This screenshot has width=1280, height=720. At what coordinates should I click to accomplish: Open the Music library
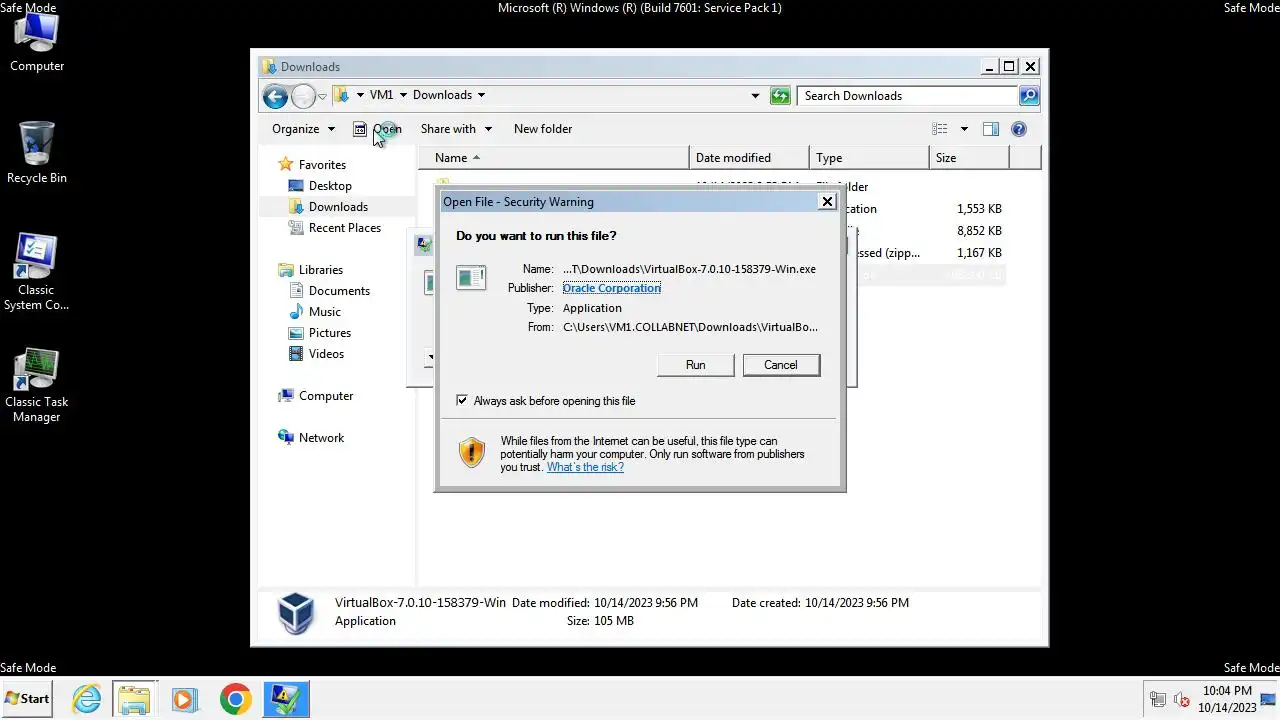(325, 312)
